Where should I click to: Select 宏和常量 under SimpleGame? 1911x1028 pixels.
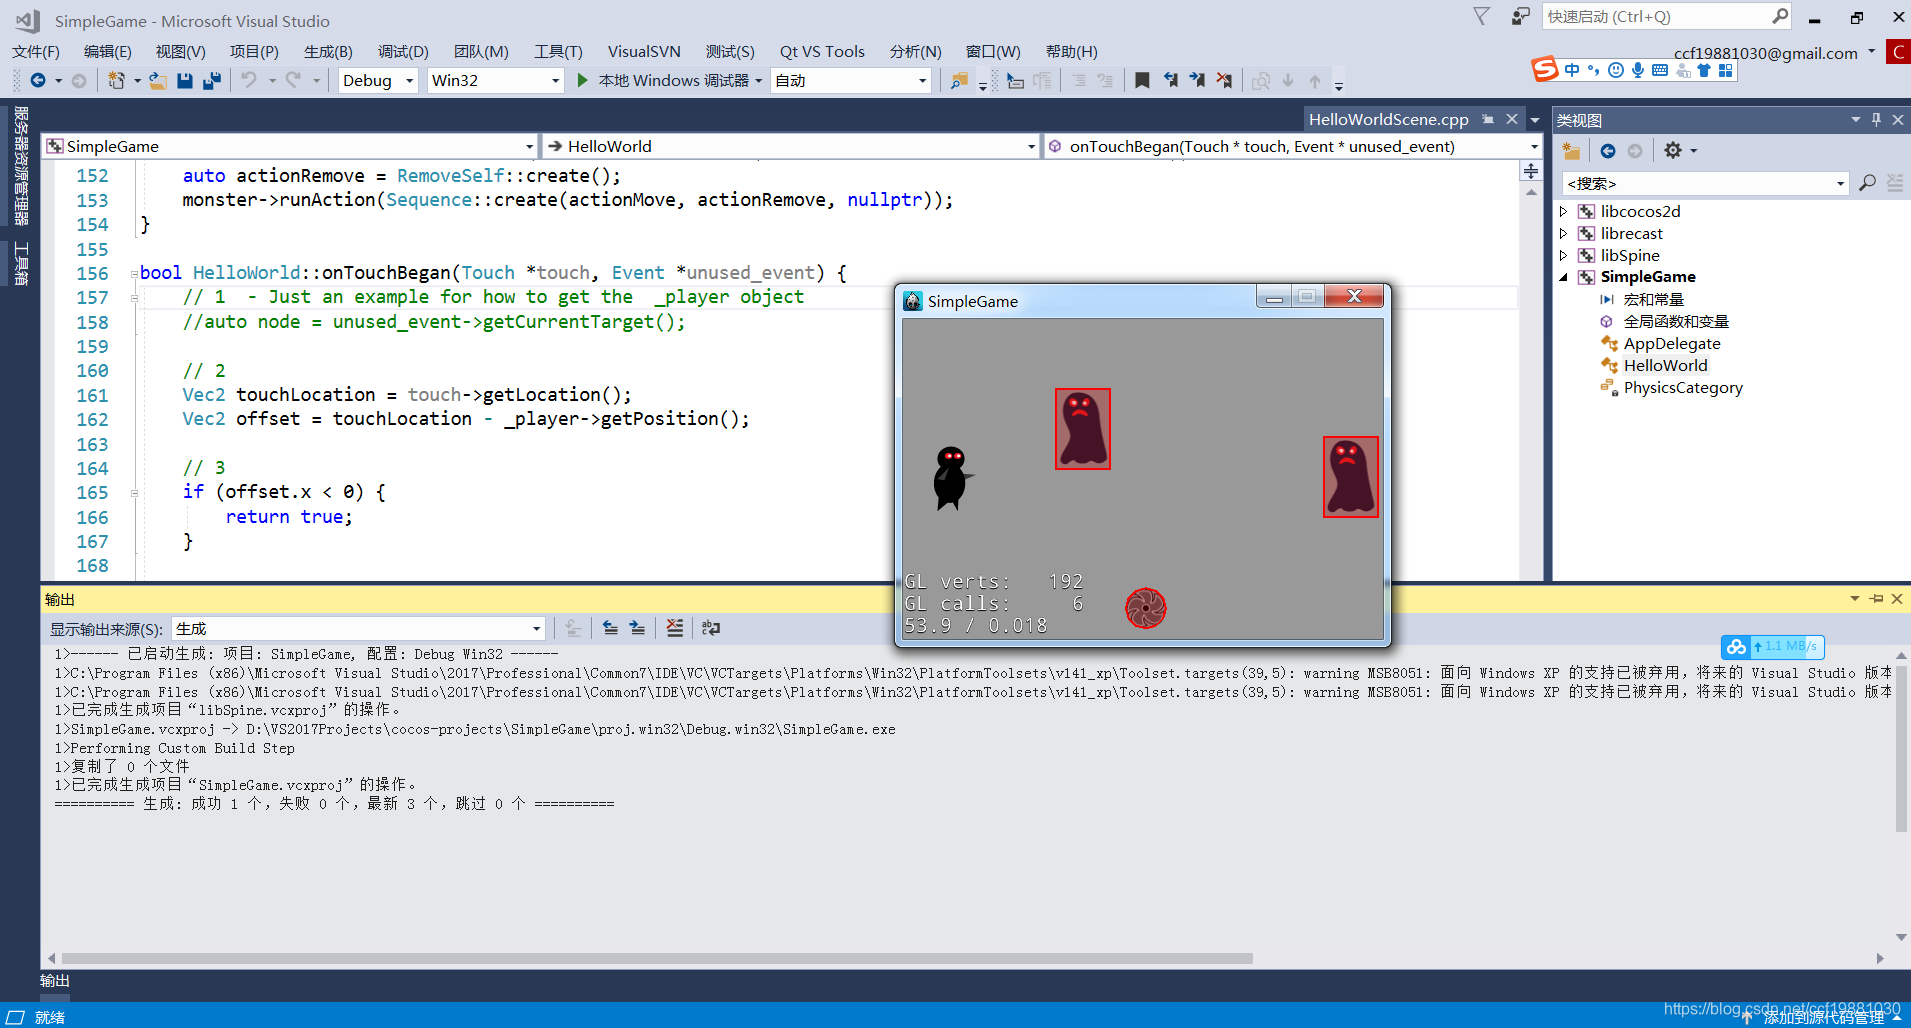[1654, 299]
